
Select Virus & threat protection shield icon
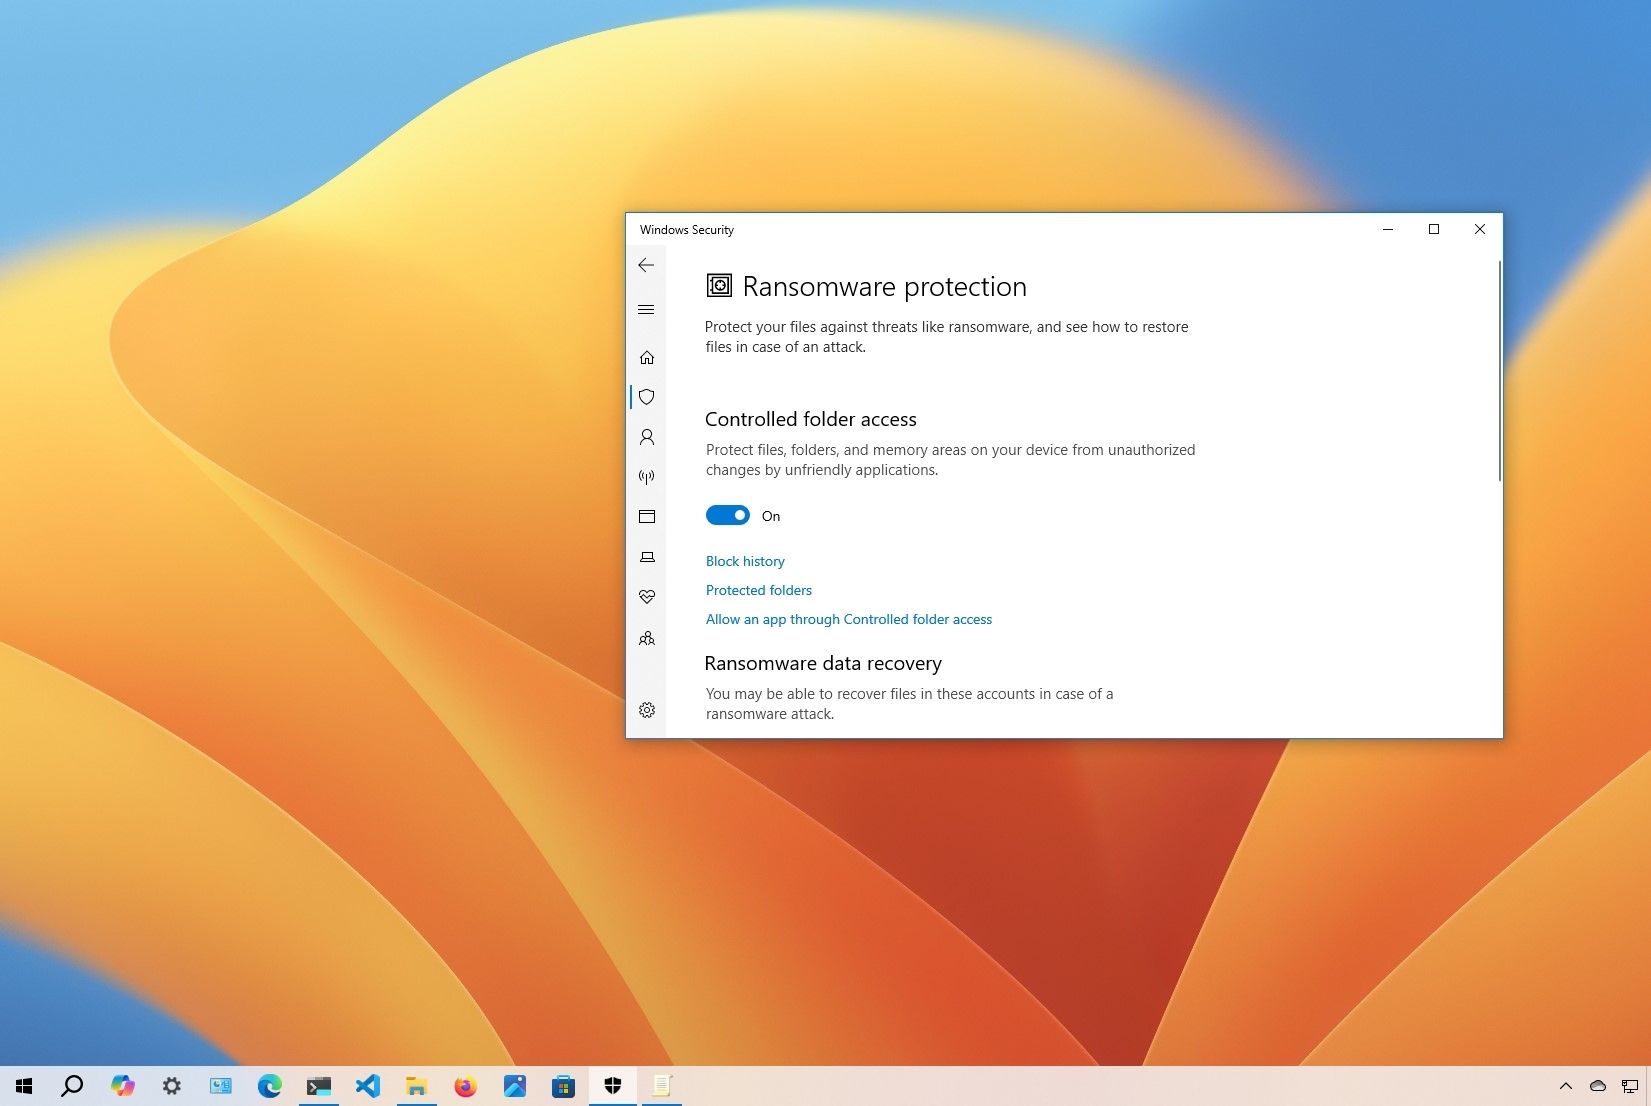pyautogui.click(x=647, y=397)
